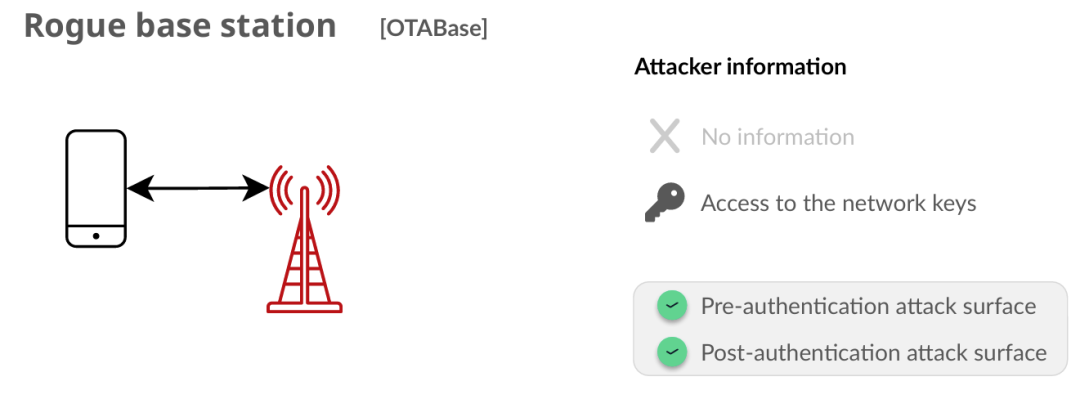Click the tower's lattice mast
Screen dimensions: 1080x417
(x=304, y=259)
